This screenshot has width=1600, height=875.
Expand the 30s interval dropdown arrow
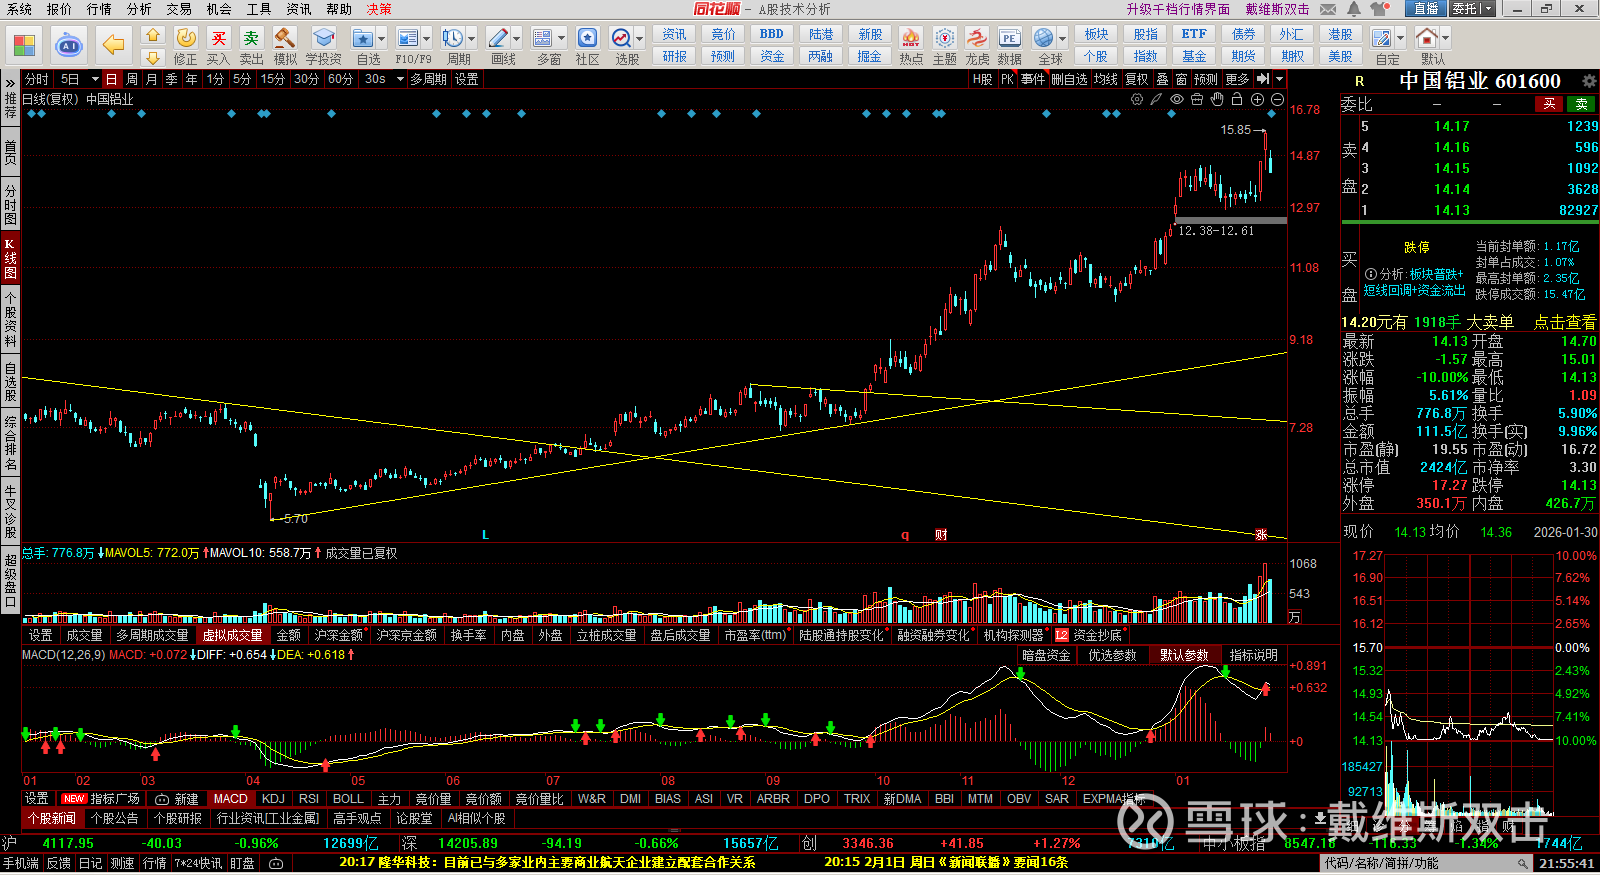(400, 79)
